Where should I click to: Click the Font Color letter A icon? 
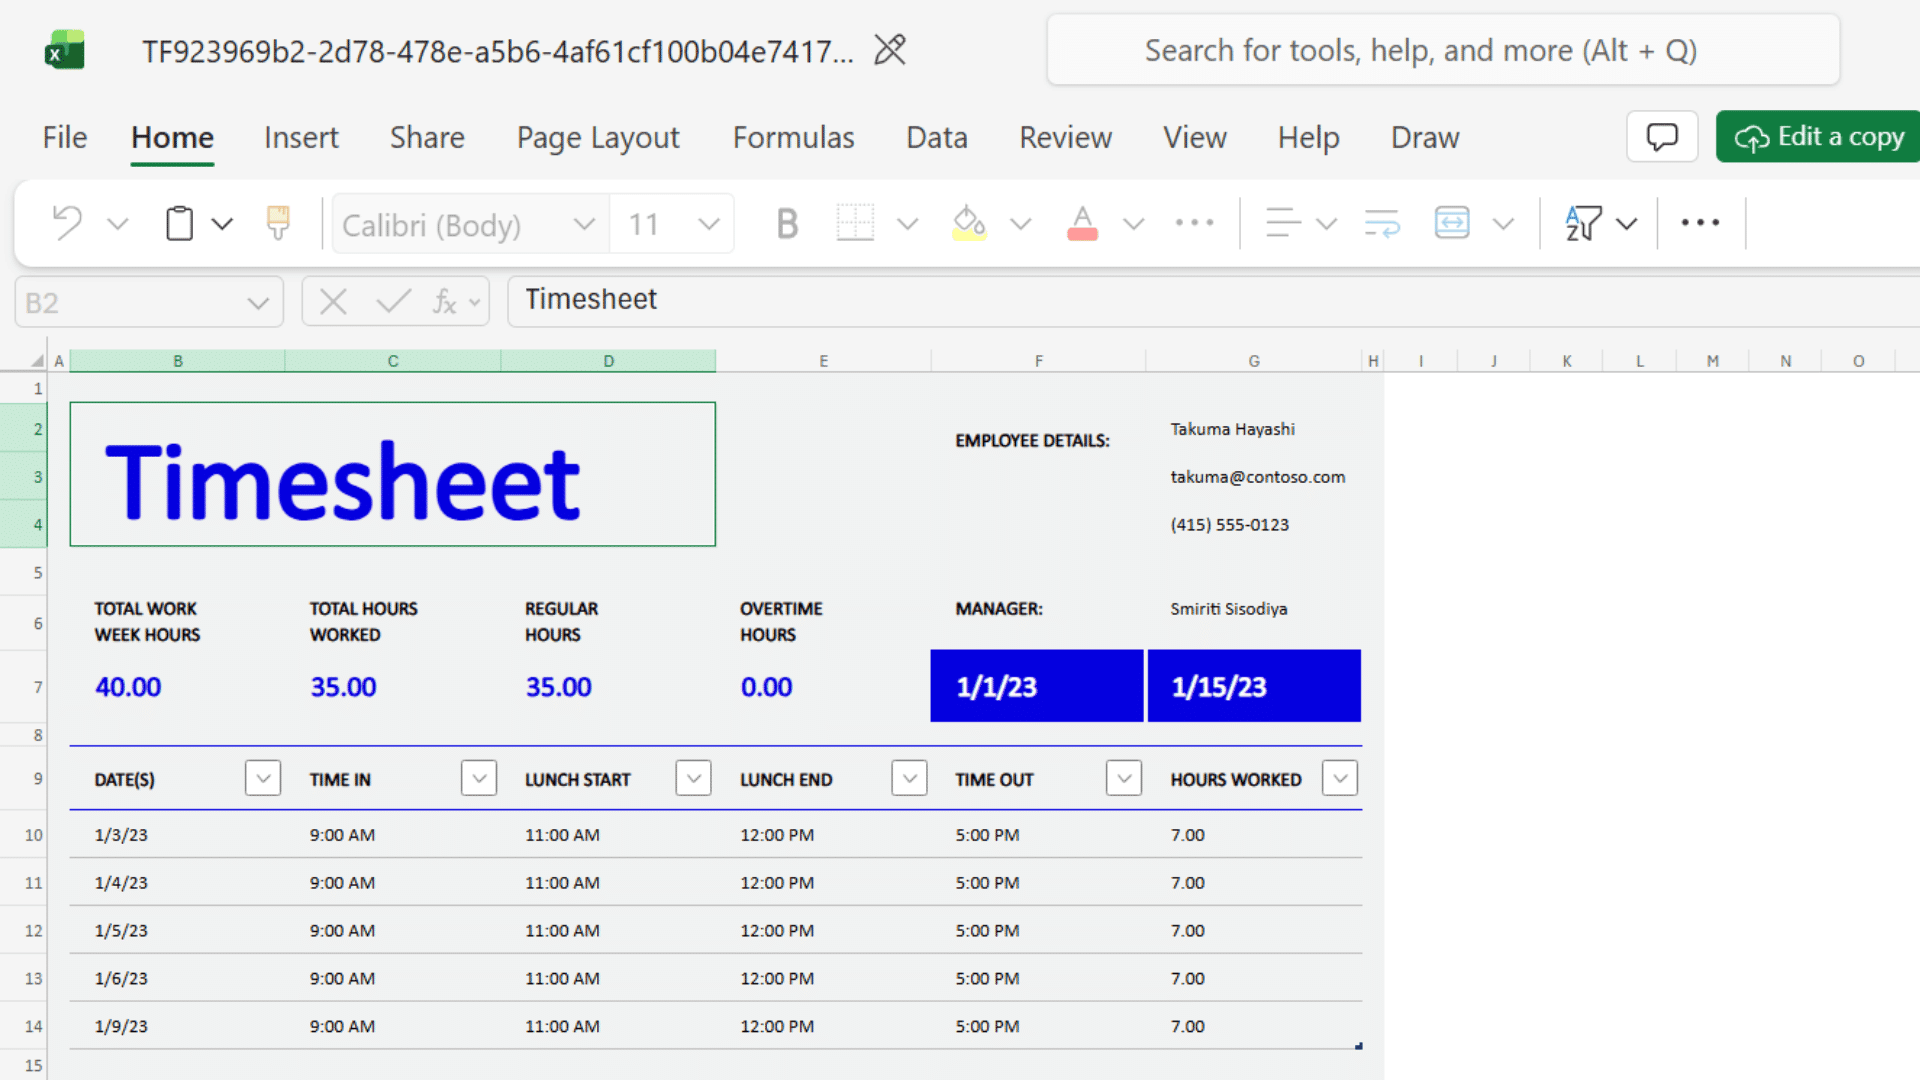tap(1082, 223)
